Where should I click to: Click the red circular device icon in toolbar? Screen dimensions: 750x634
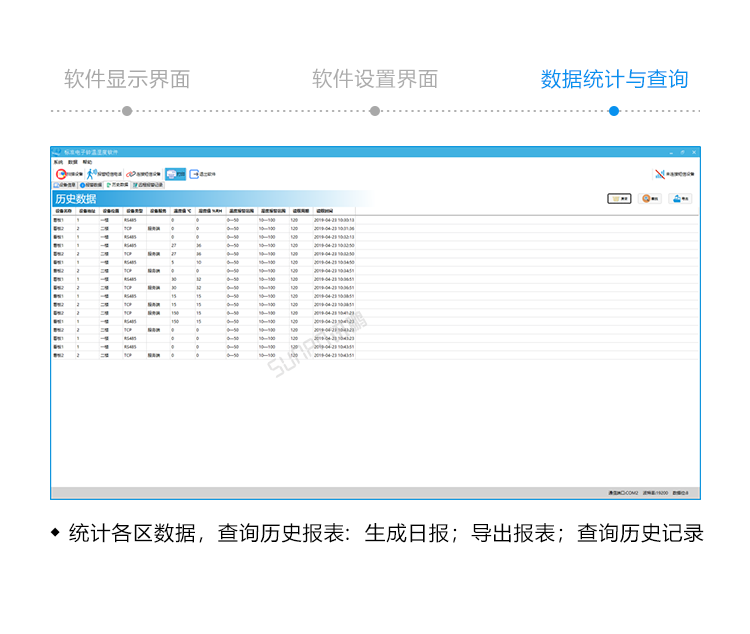coord(60,174)
